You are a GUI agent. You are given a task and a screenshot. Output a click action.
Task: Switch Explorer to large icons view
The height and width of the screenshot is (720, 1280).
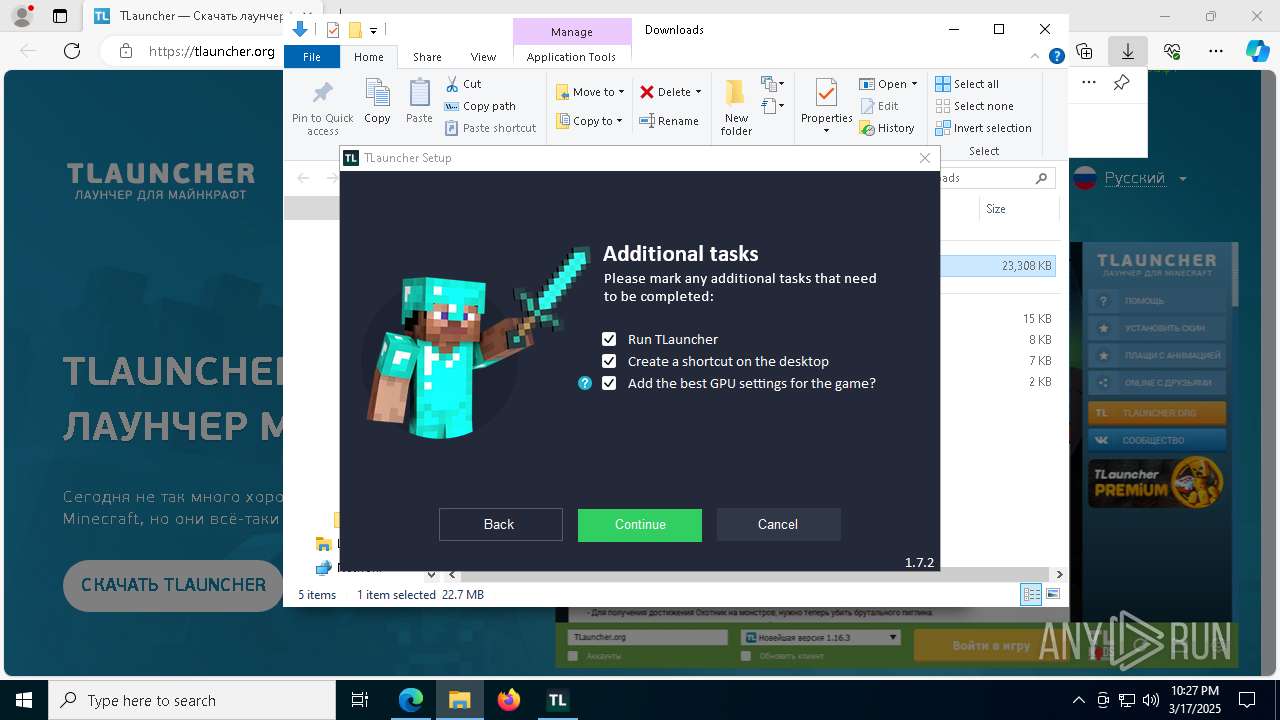tap(1052, 595)
